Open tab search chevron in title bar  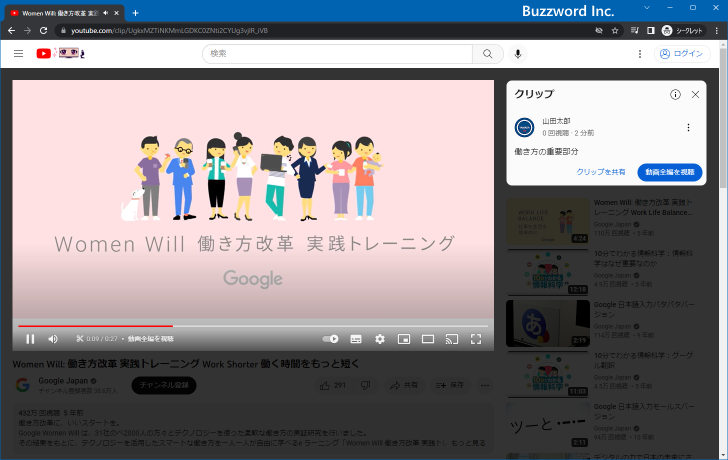point(647,8)
